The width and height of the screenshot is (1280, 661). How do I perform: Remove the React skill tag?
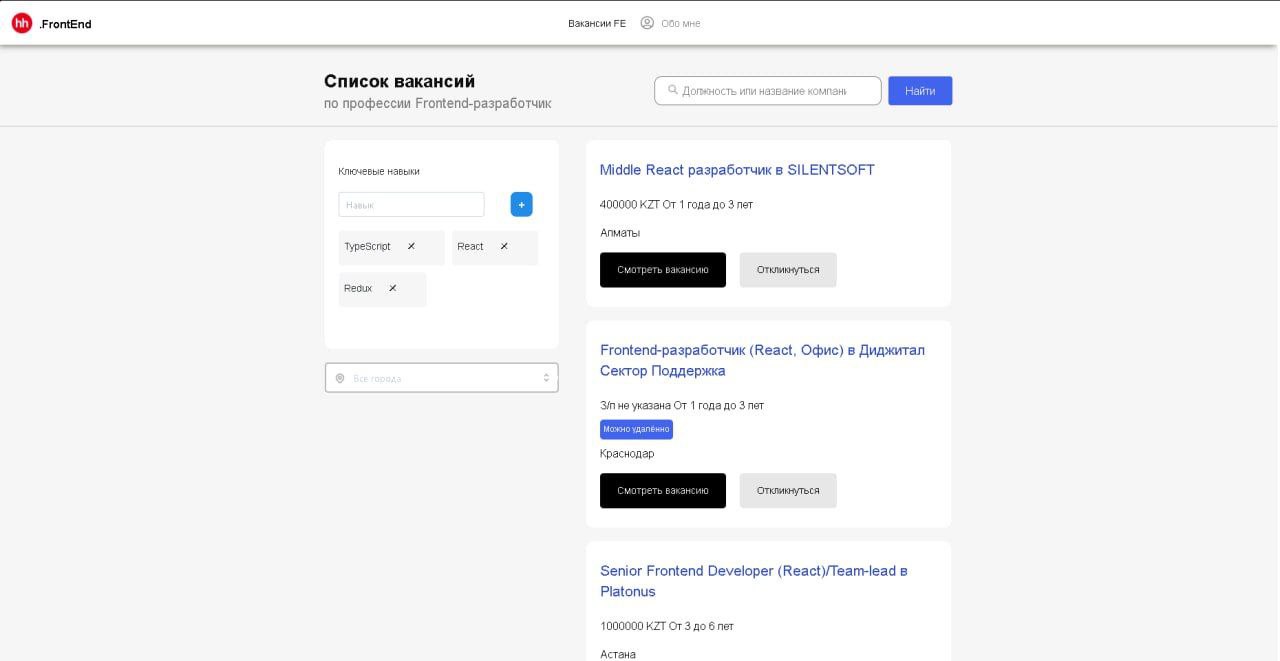pos(504,246)
